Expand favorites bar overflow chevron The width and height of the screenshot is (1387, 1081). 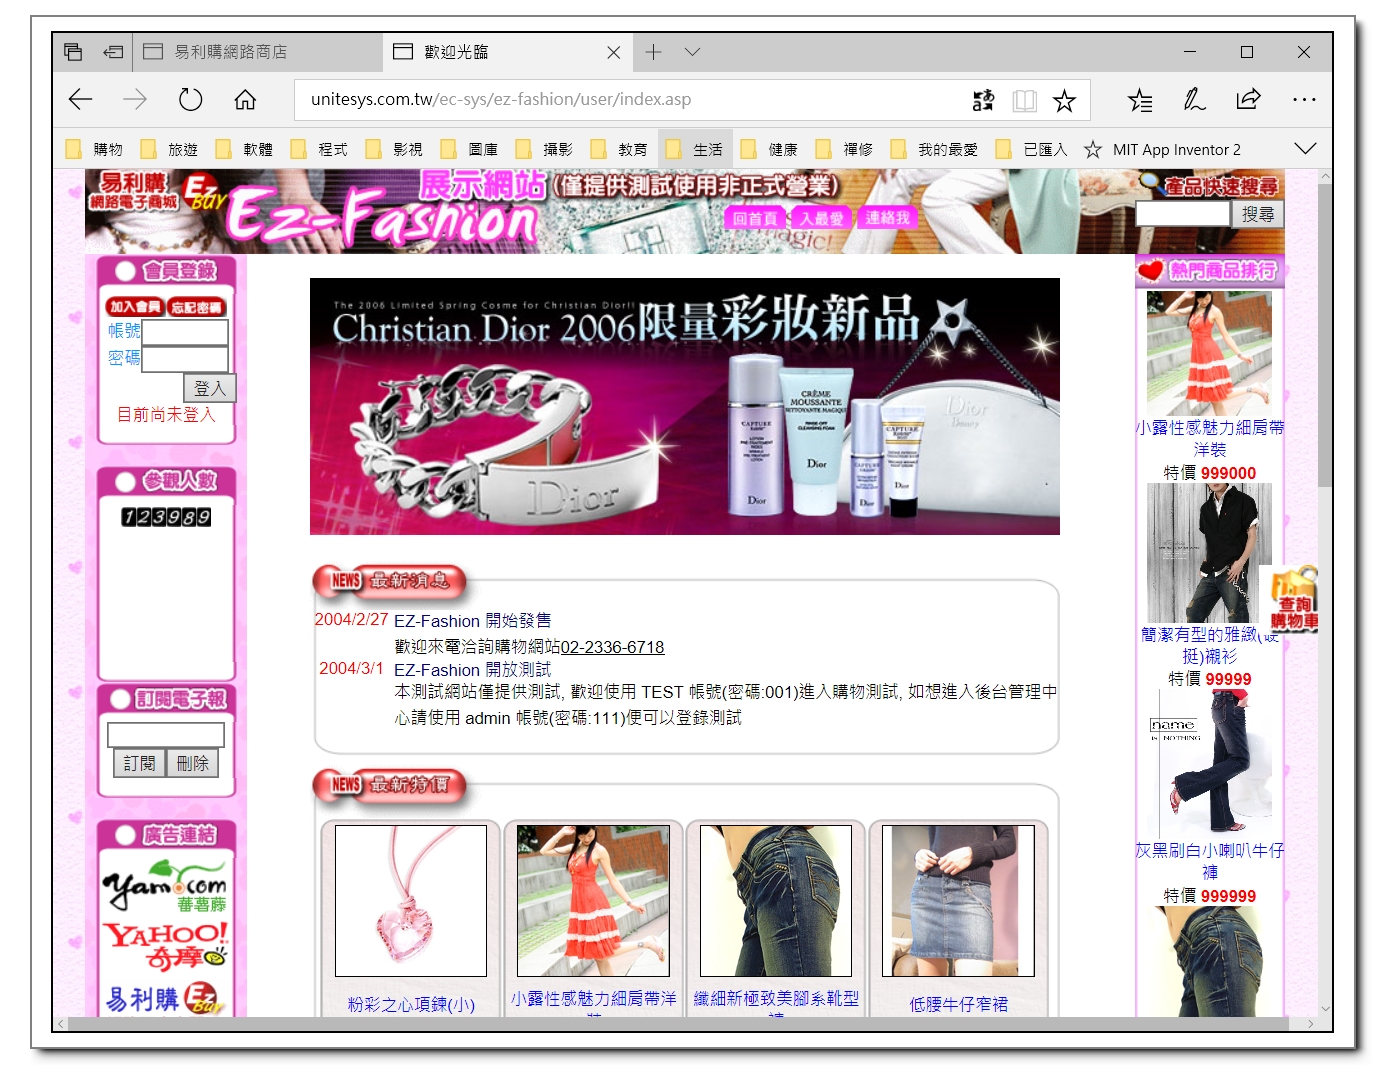(x=1305, y=149)
